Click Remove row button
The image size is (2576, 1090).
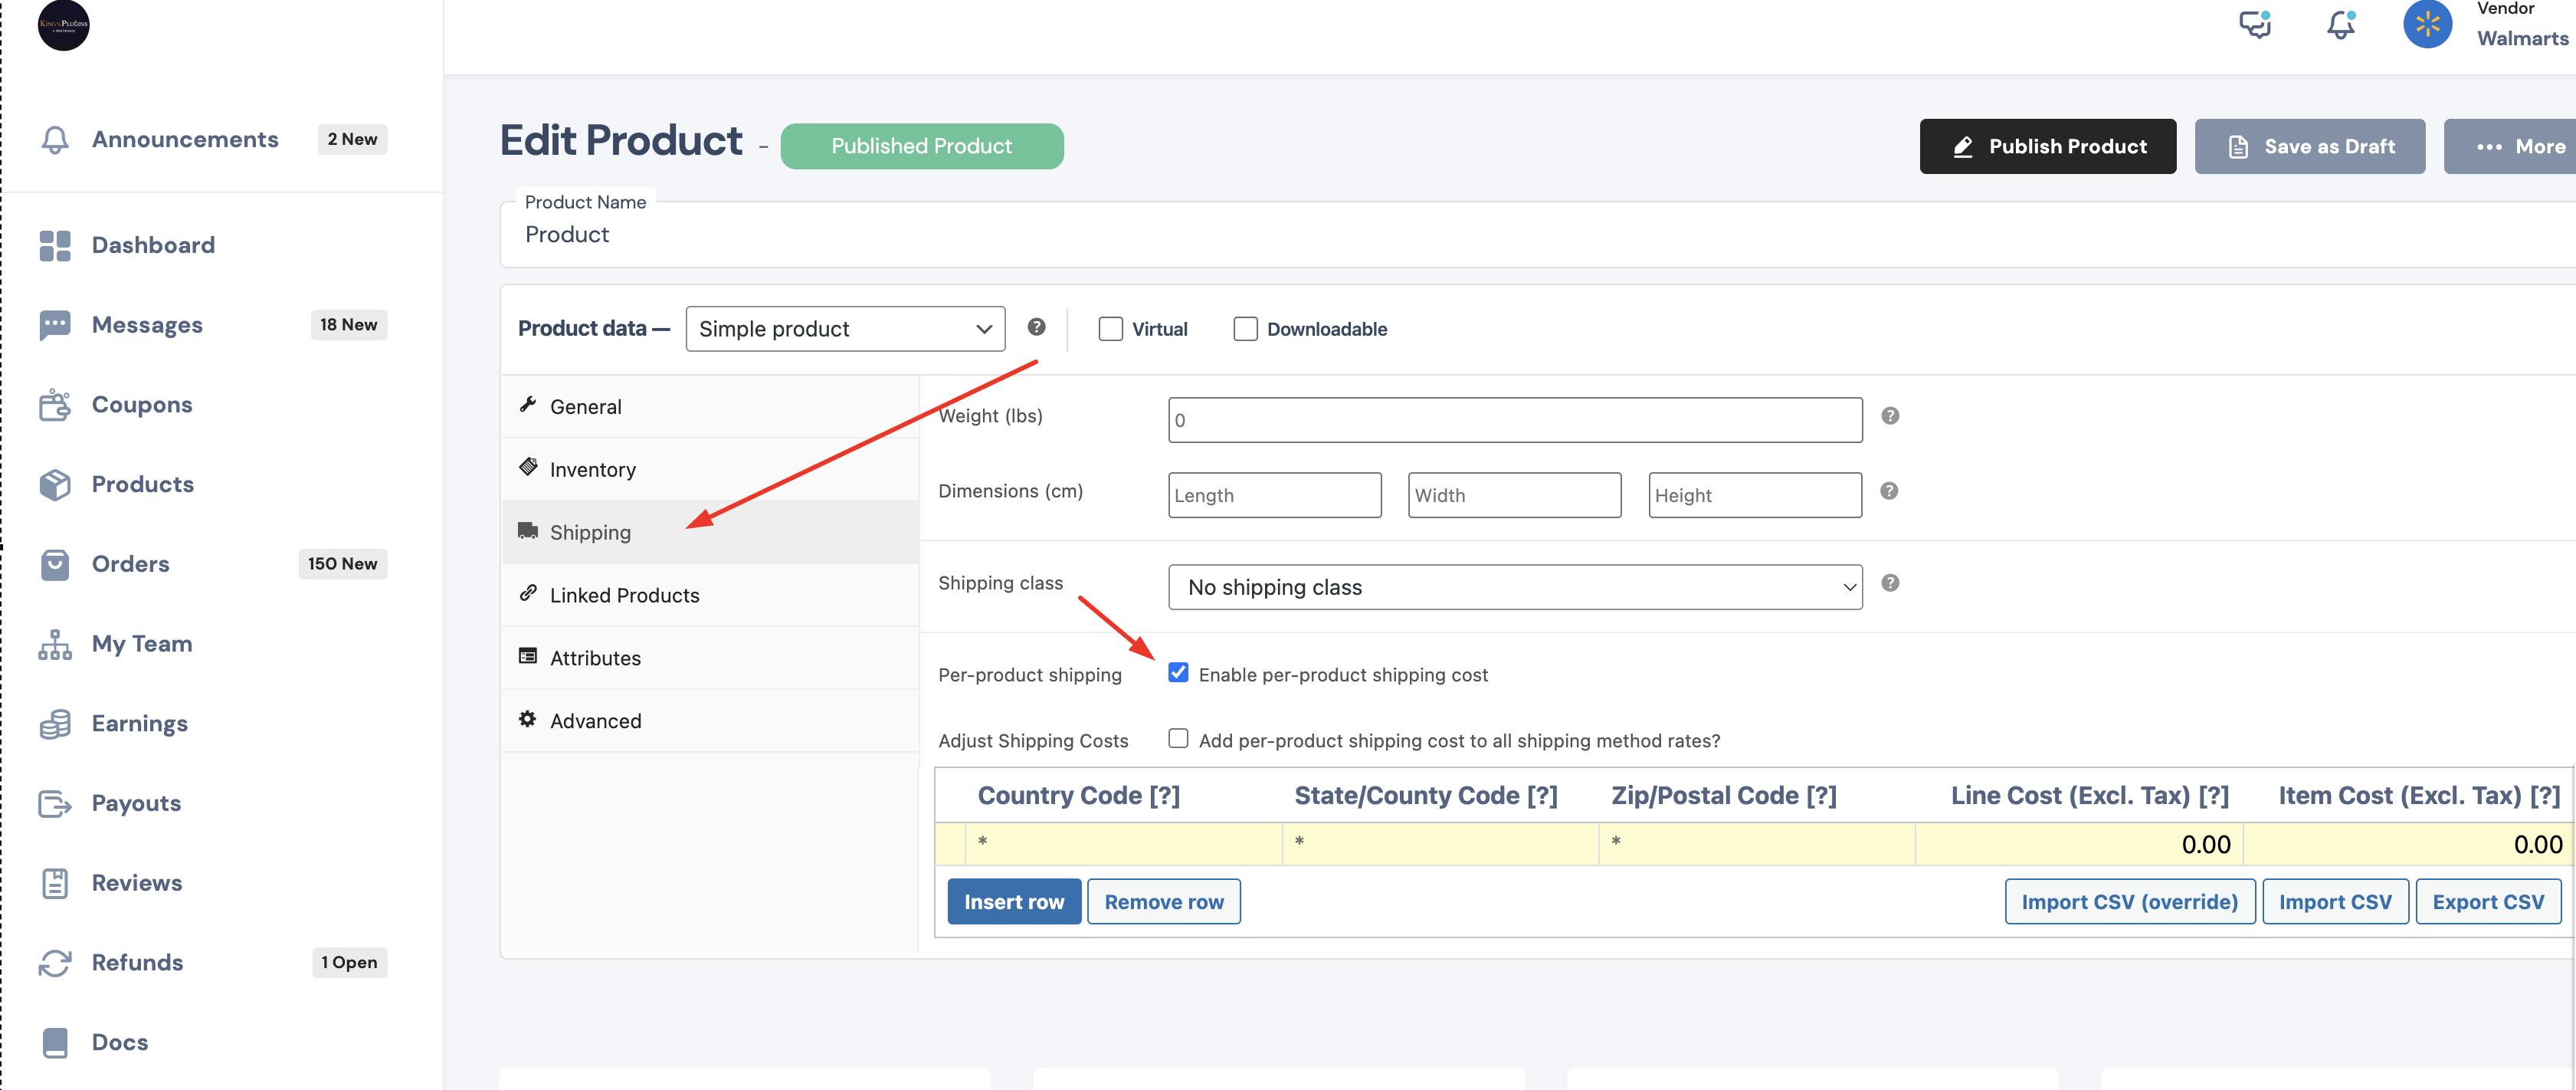(x=1163, y=901)
